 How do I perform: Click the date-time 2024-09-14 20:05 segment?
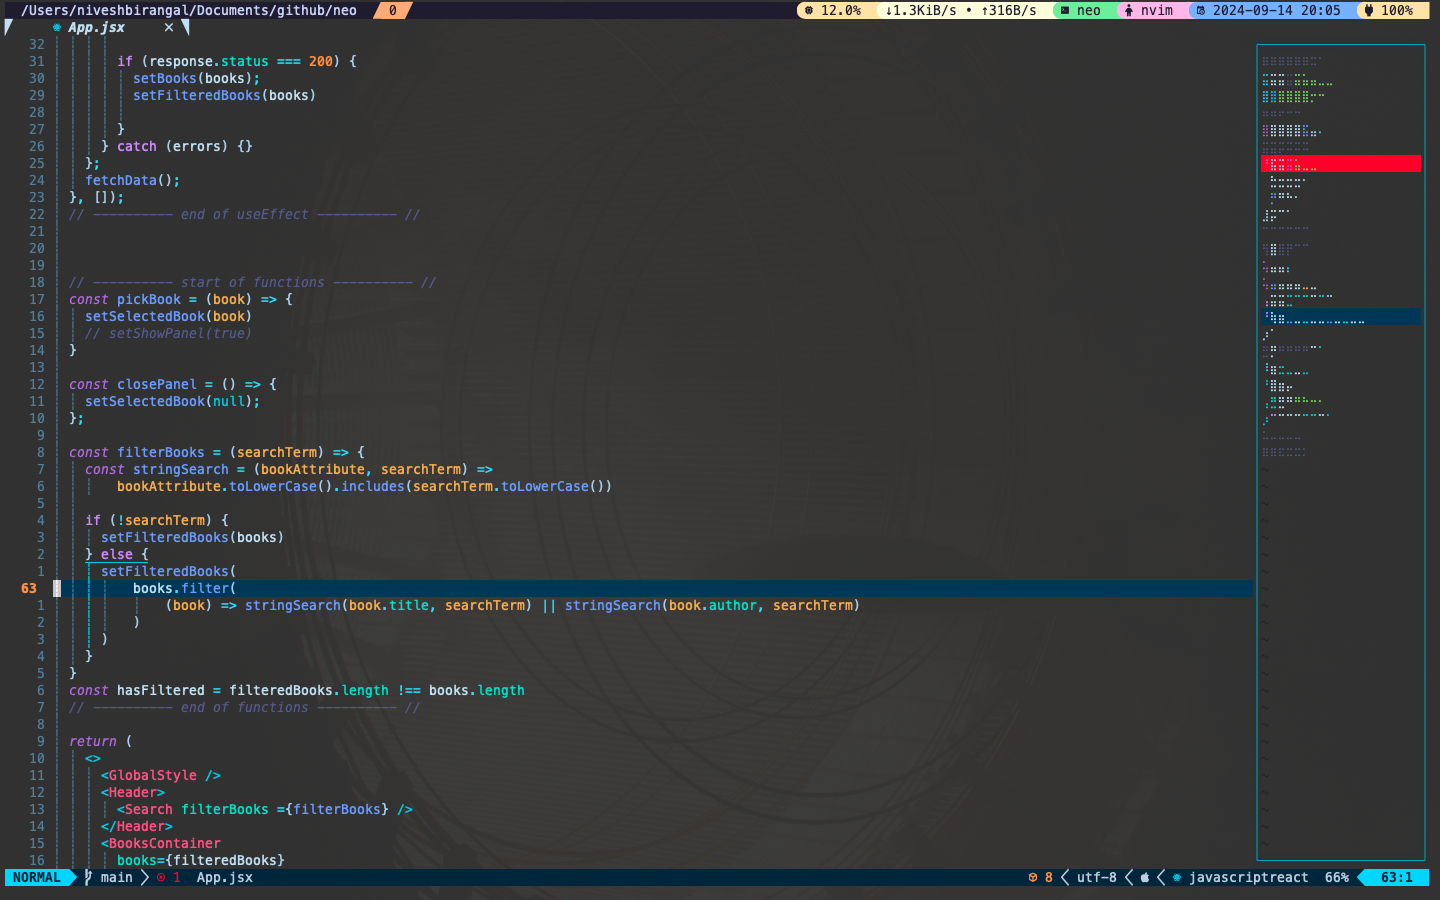click(x=1268, y=10)
